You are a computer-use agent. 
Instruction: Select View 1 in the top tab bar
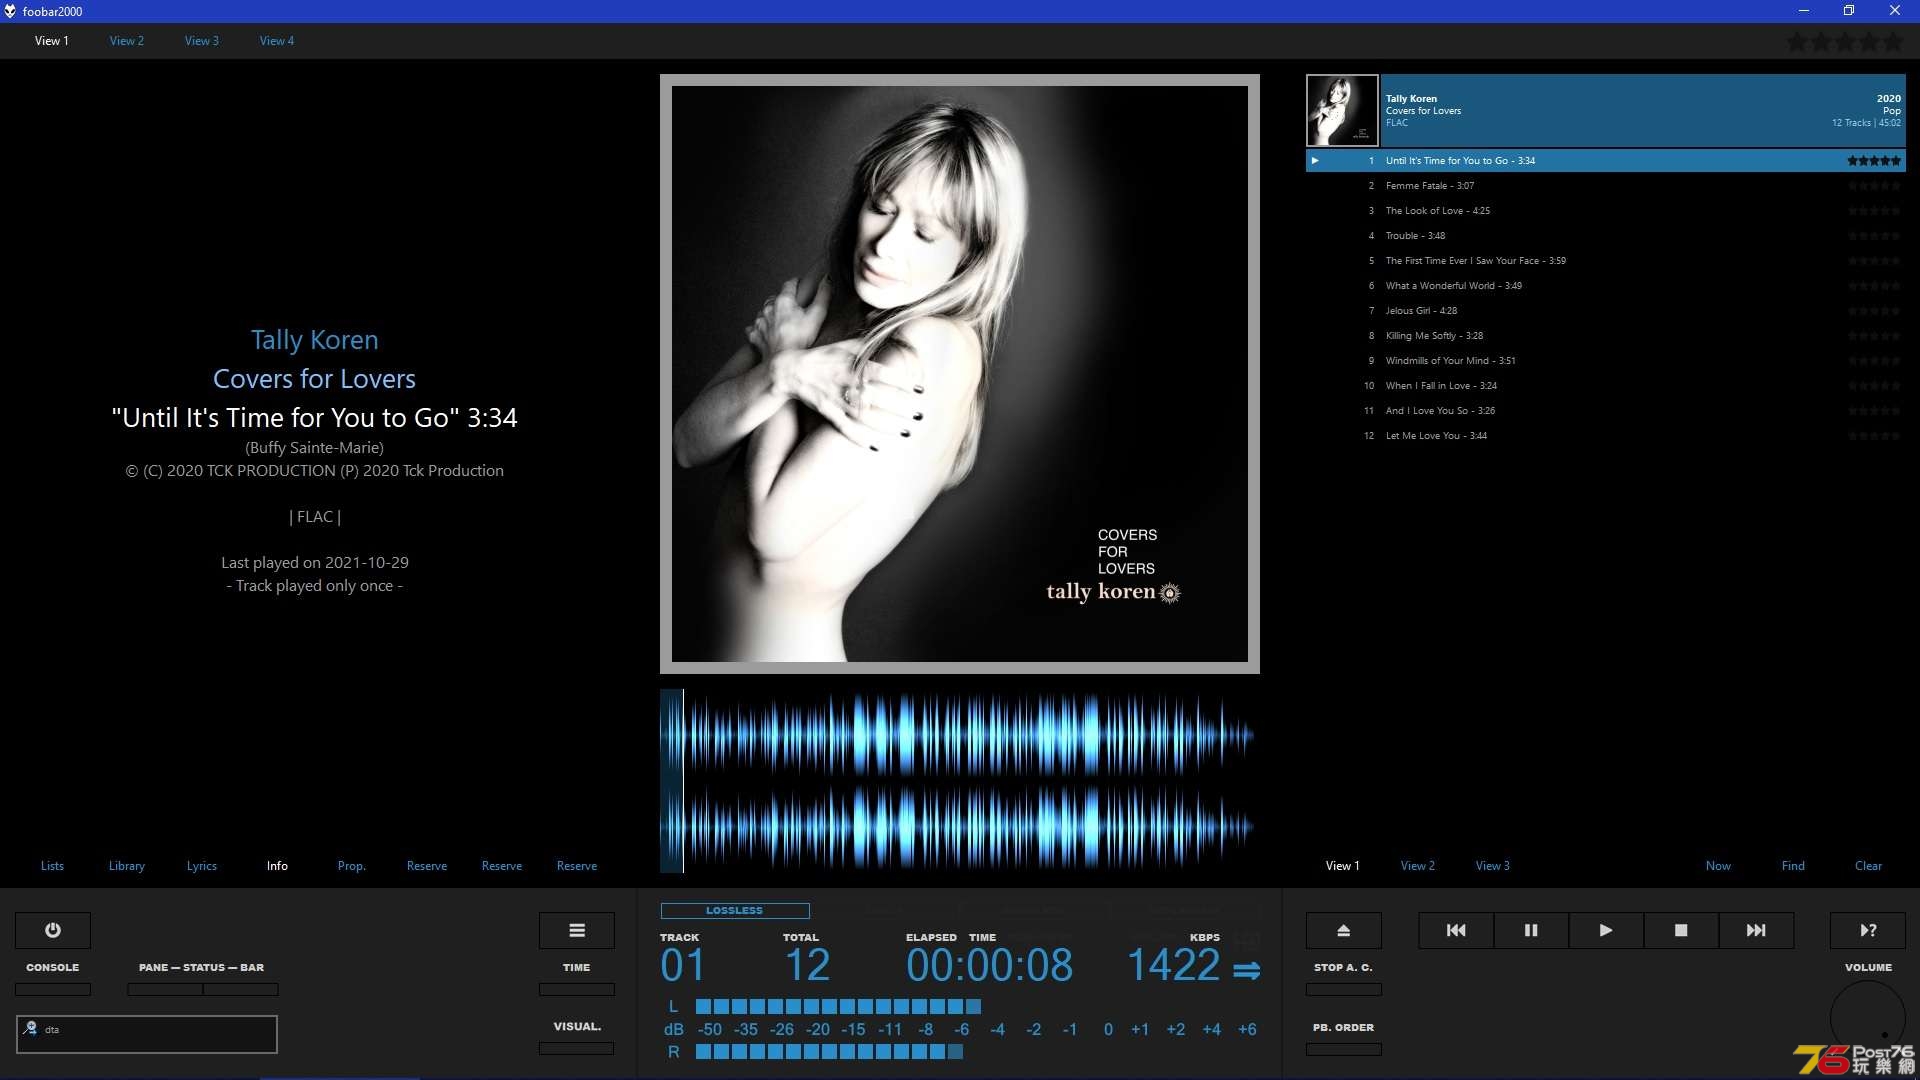click(52, 41)
